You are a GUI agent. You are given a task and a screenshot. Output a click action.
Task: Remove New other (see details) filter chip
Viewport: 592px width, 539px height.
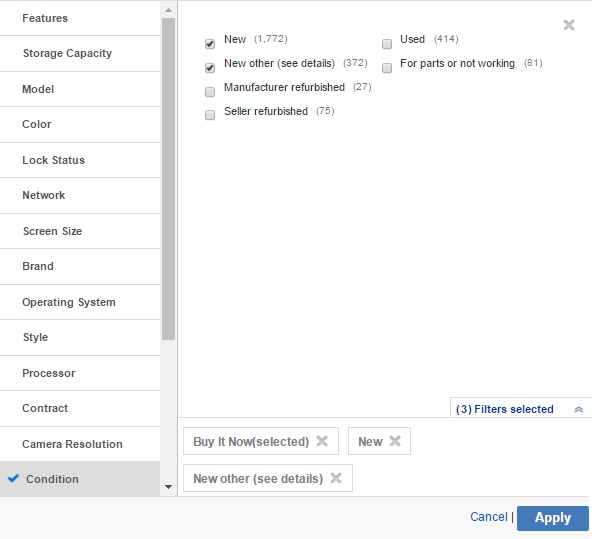(x=336, y=478)
